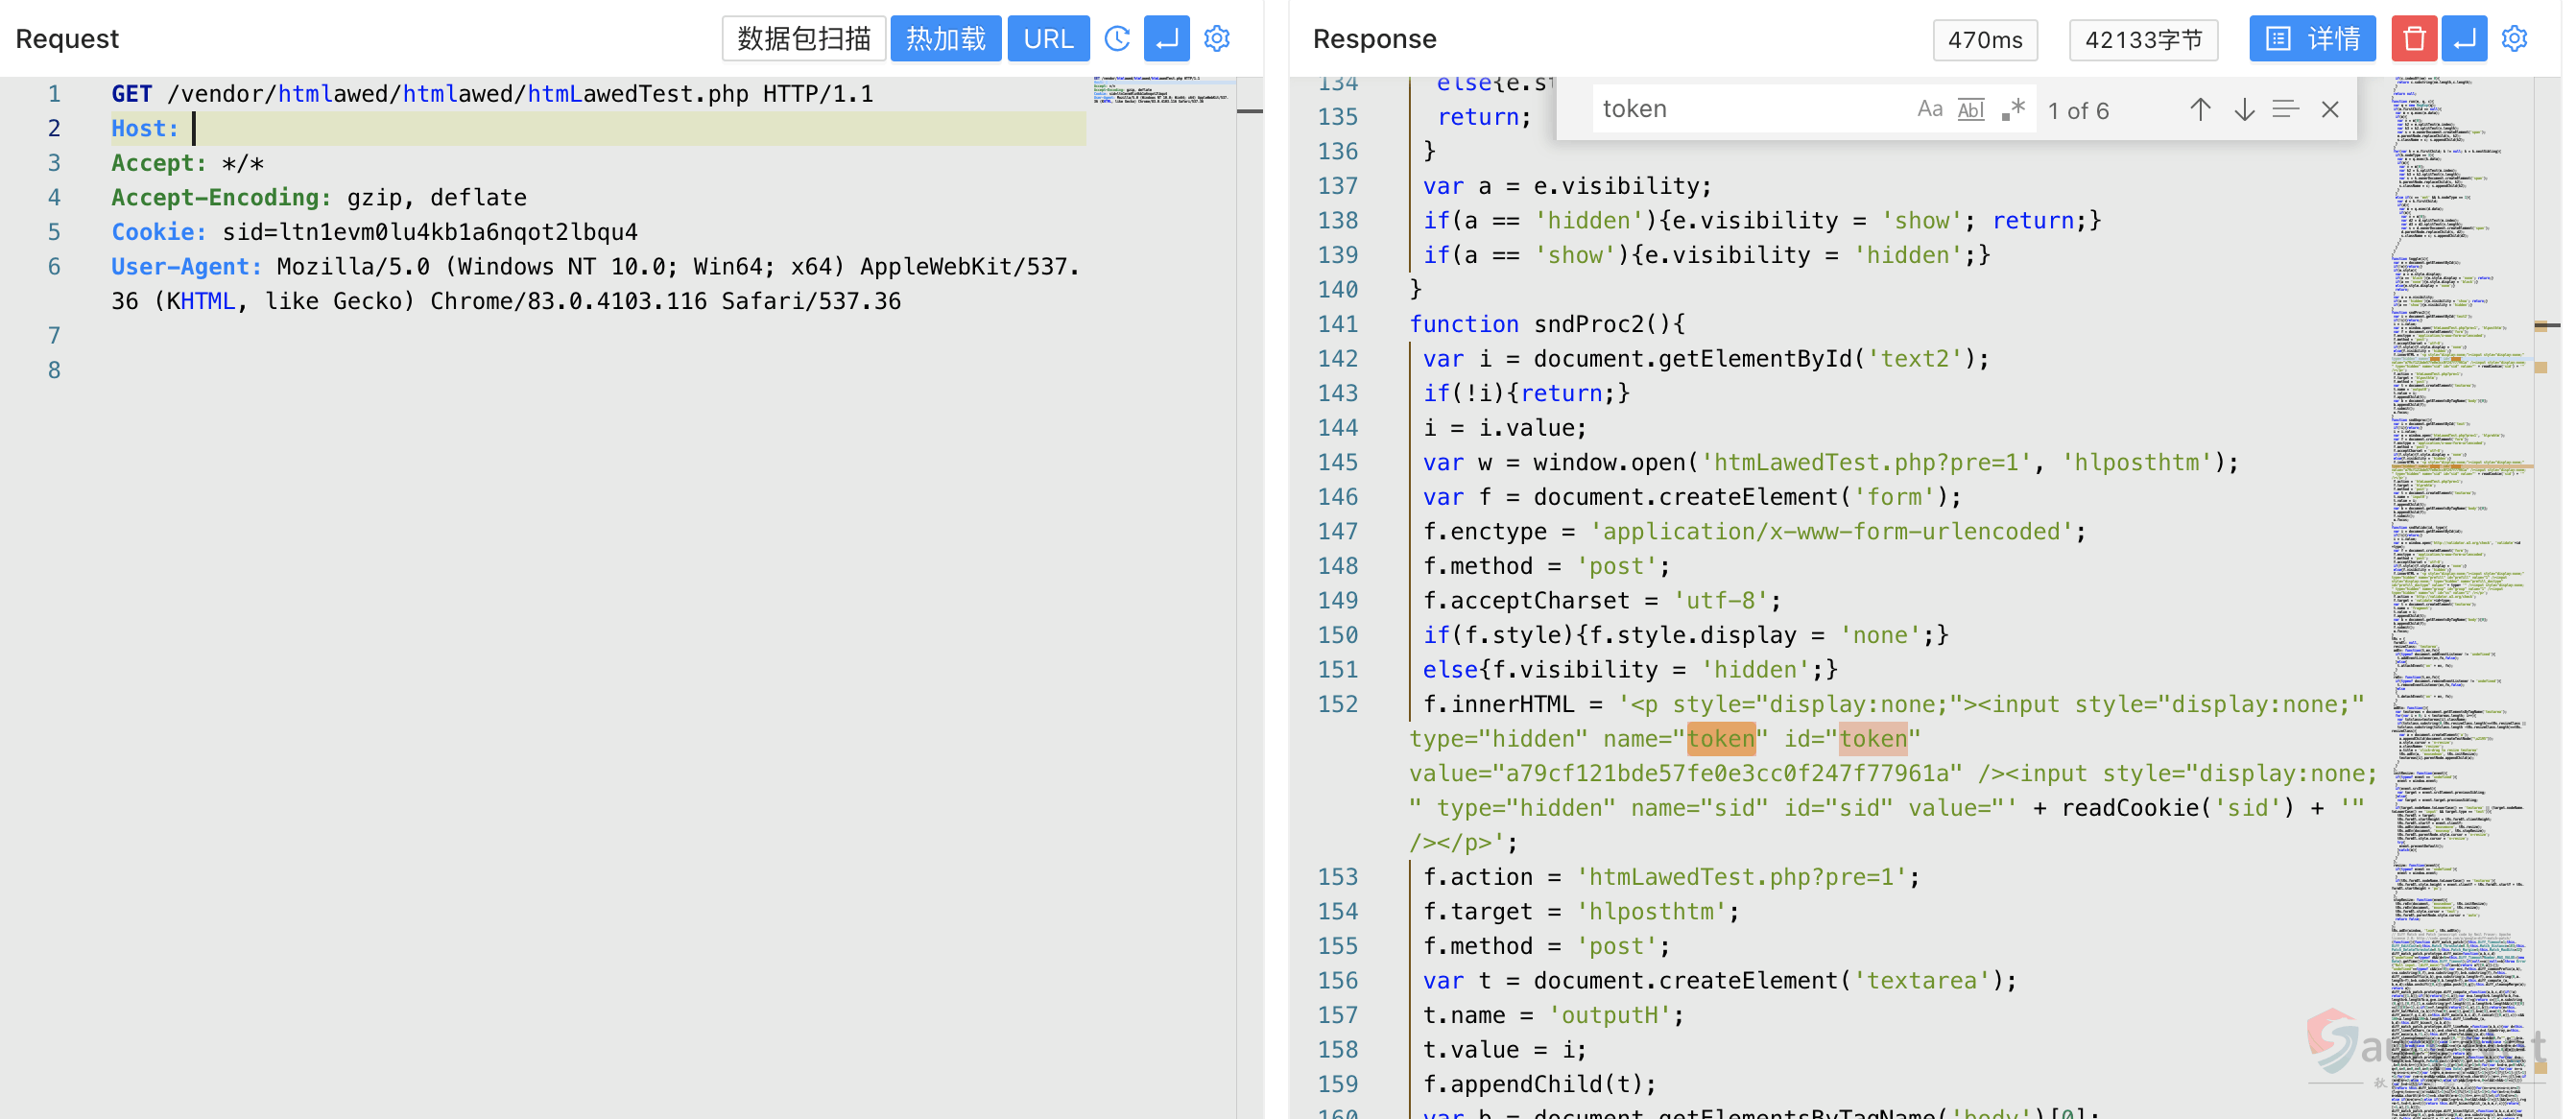
Task: Click the Host header line in request
Action: pyautogui.click(x=598, y=128)
